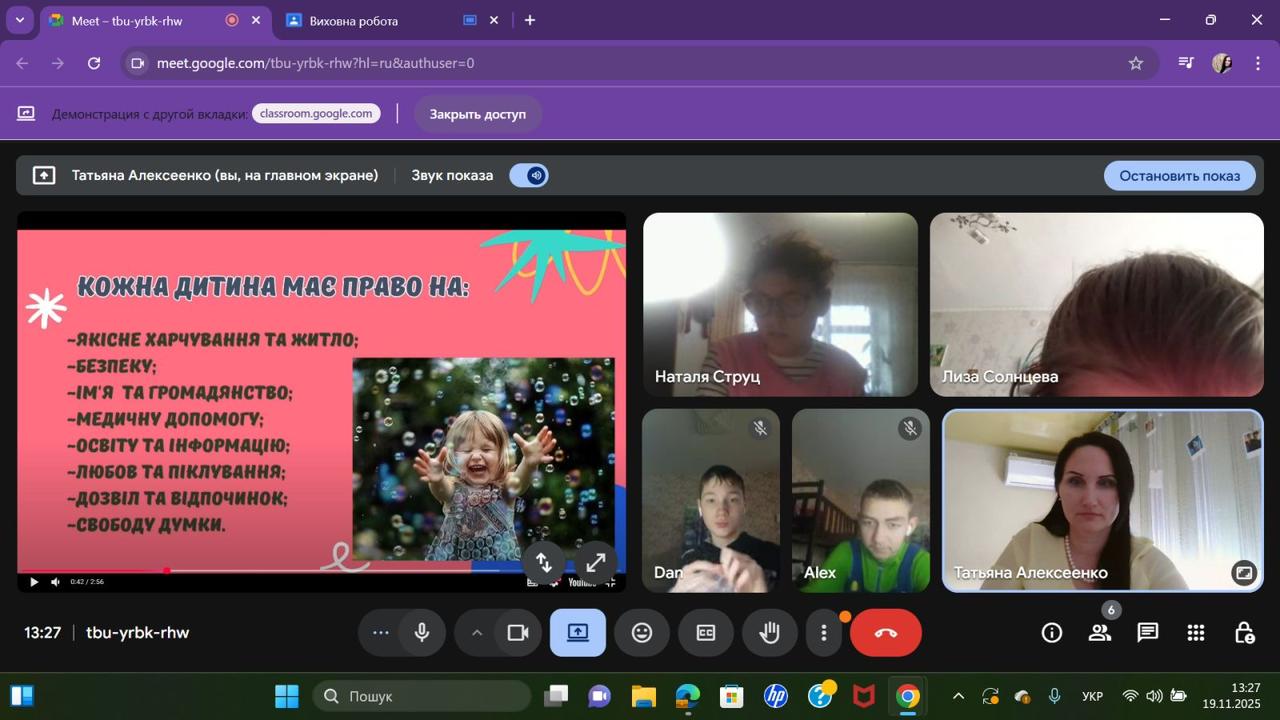Open the emoji reactions button
Screen dimensions: 1280x720
click(642, 632)
